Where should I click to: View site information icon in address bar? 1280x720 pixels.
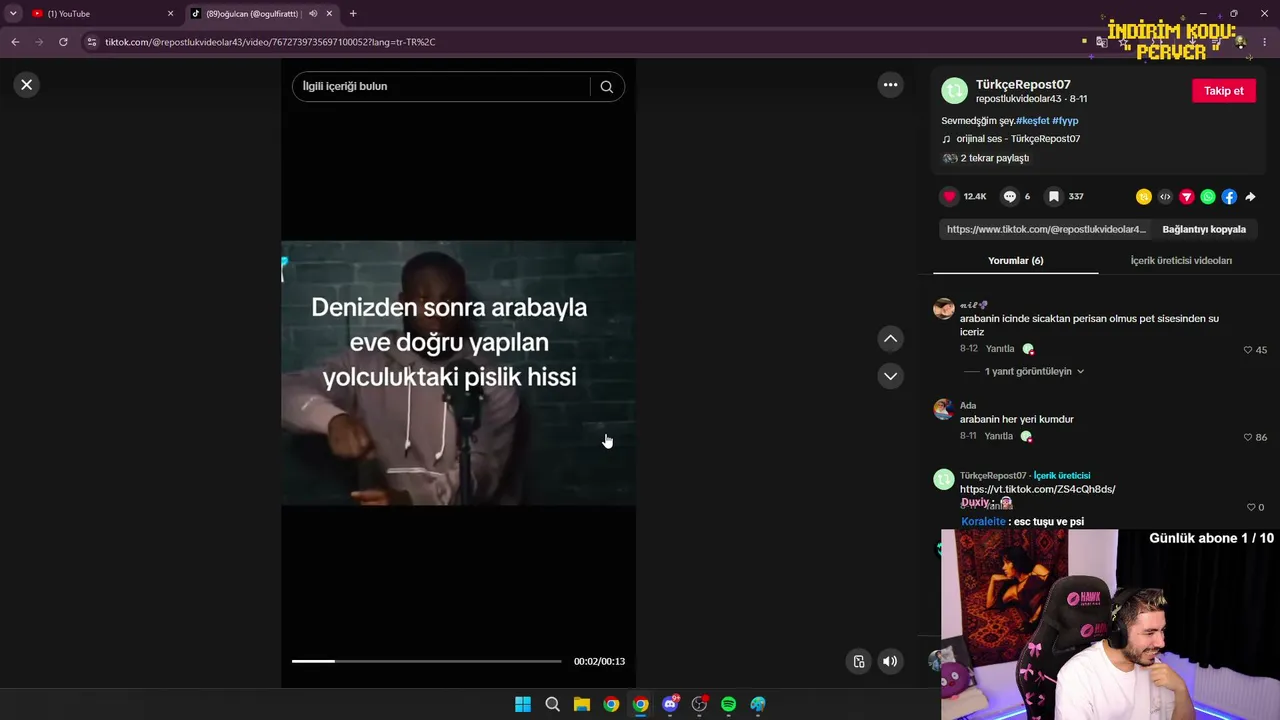pos(92,42)
